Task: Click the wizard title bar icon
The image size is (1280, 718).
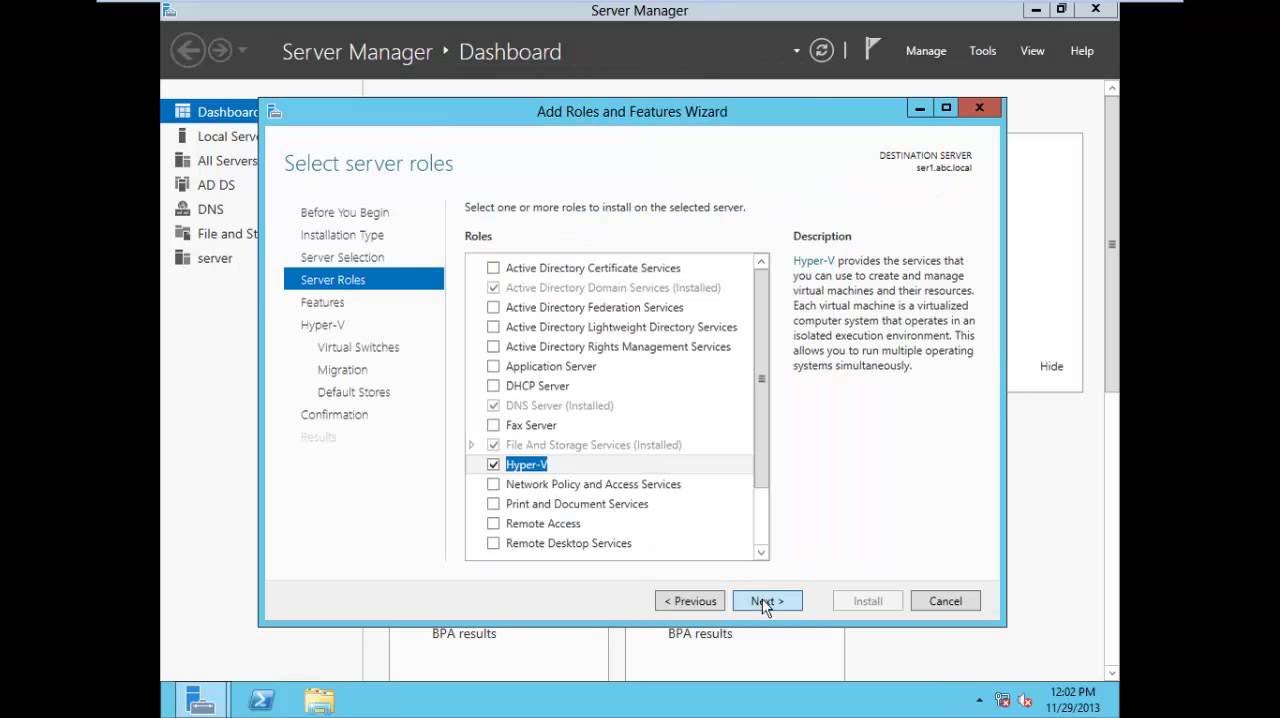Action: 275,112
